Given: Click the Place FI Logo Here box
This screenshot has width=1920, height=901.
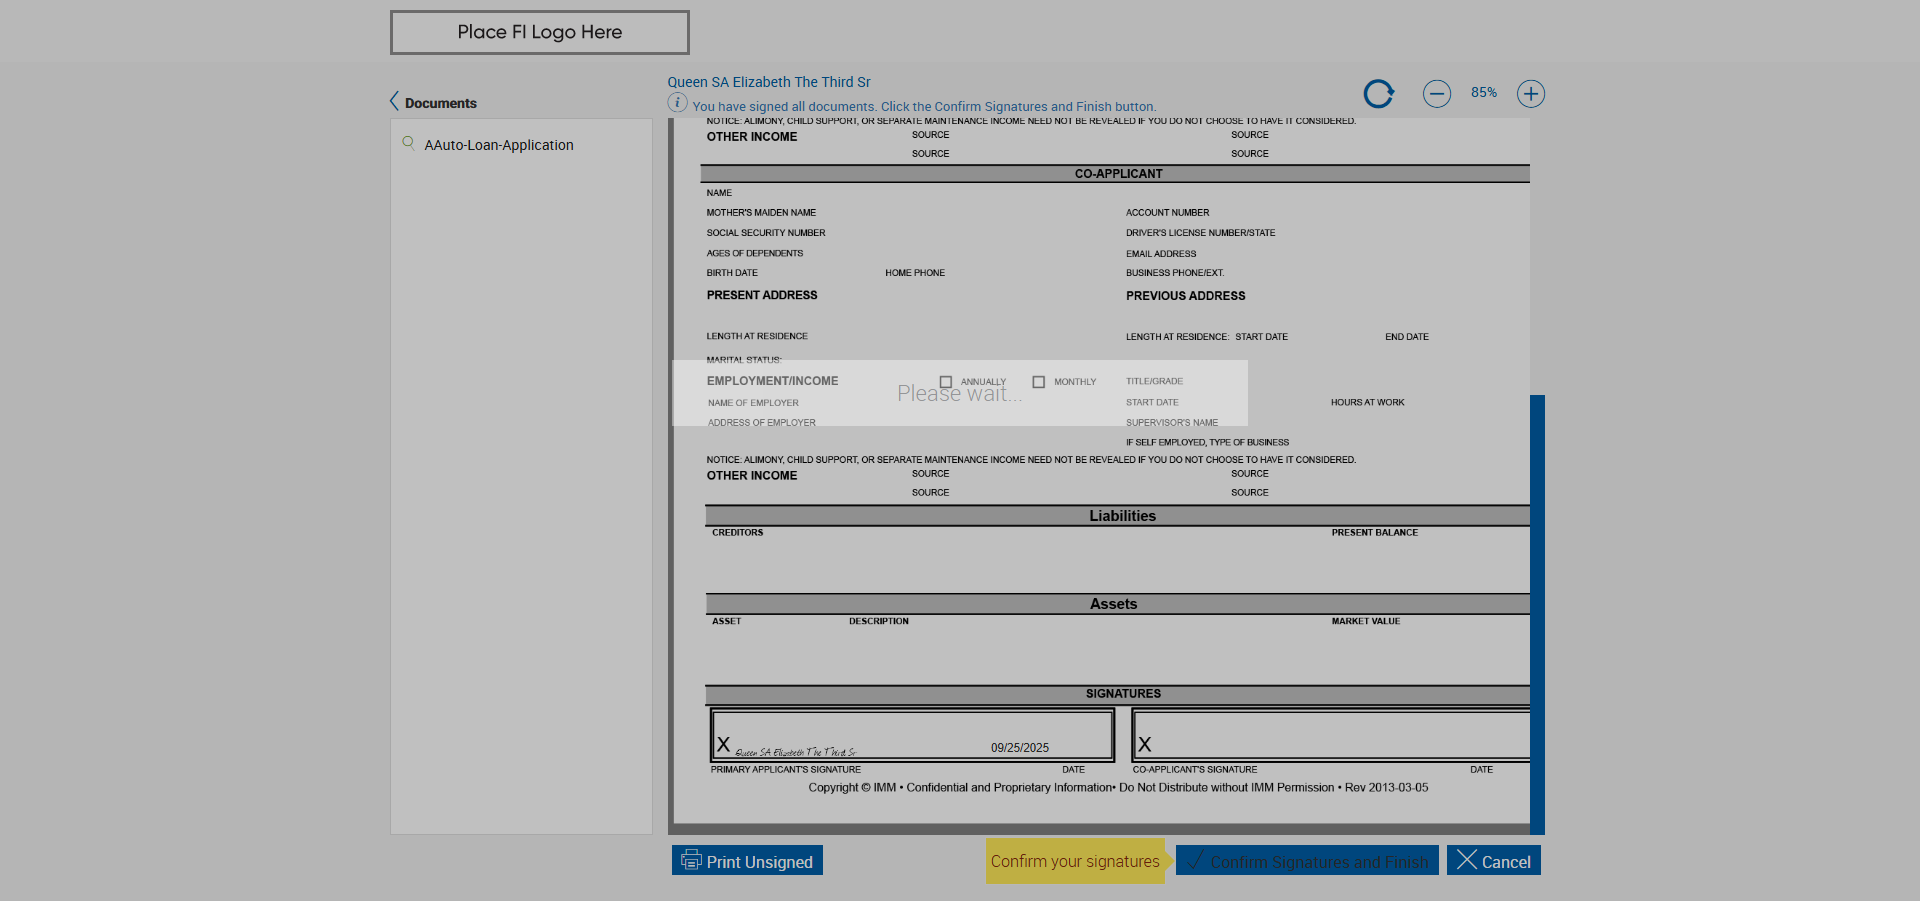Looking at the screenshot, I should (x=540, y=32).
